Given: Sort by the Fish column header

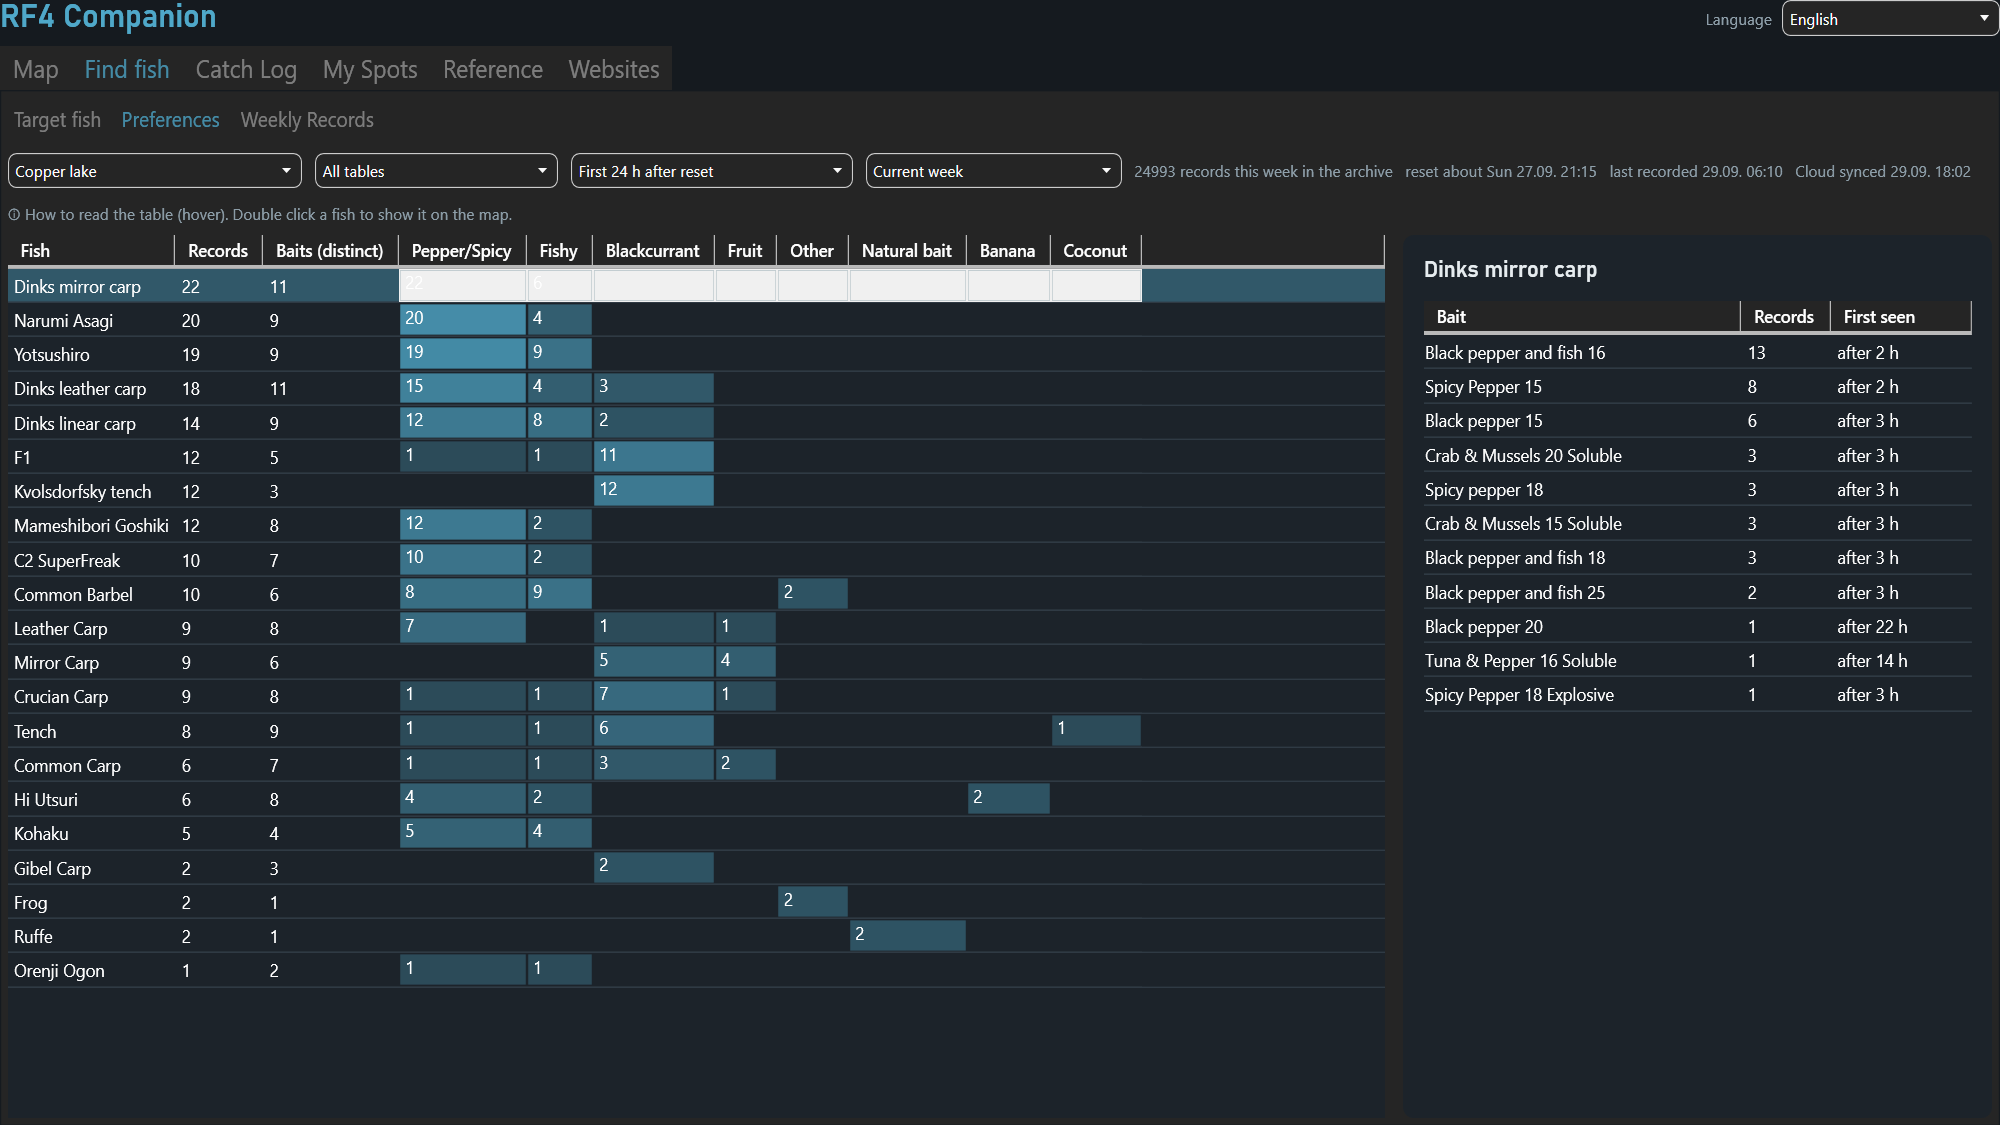Looking at the screenshot, I should [91, 251].
